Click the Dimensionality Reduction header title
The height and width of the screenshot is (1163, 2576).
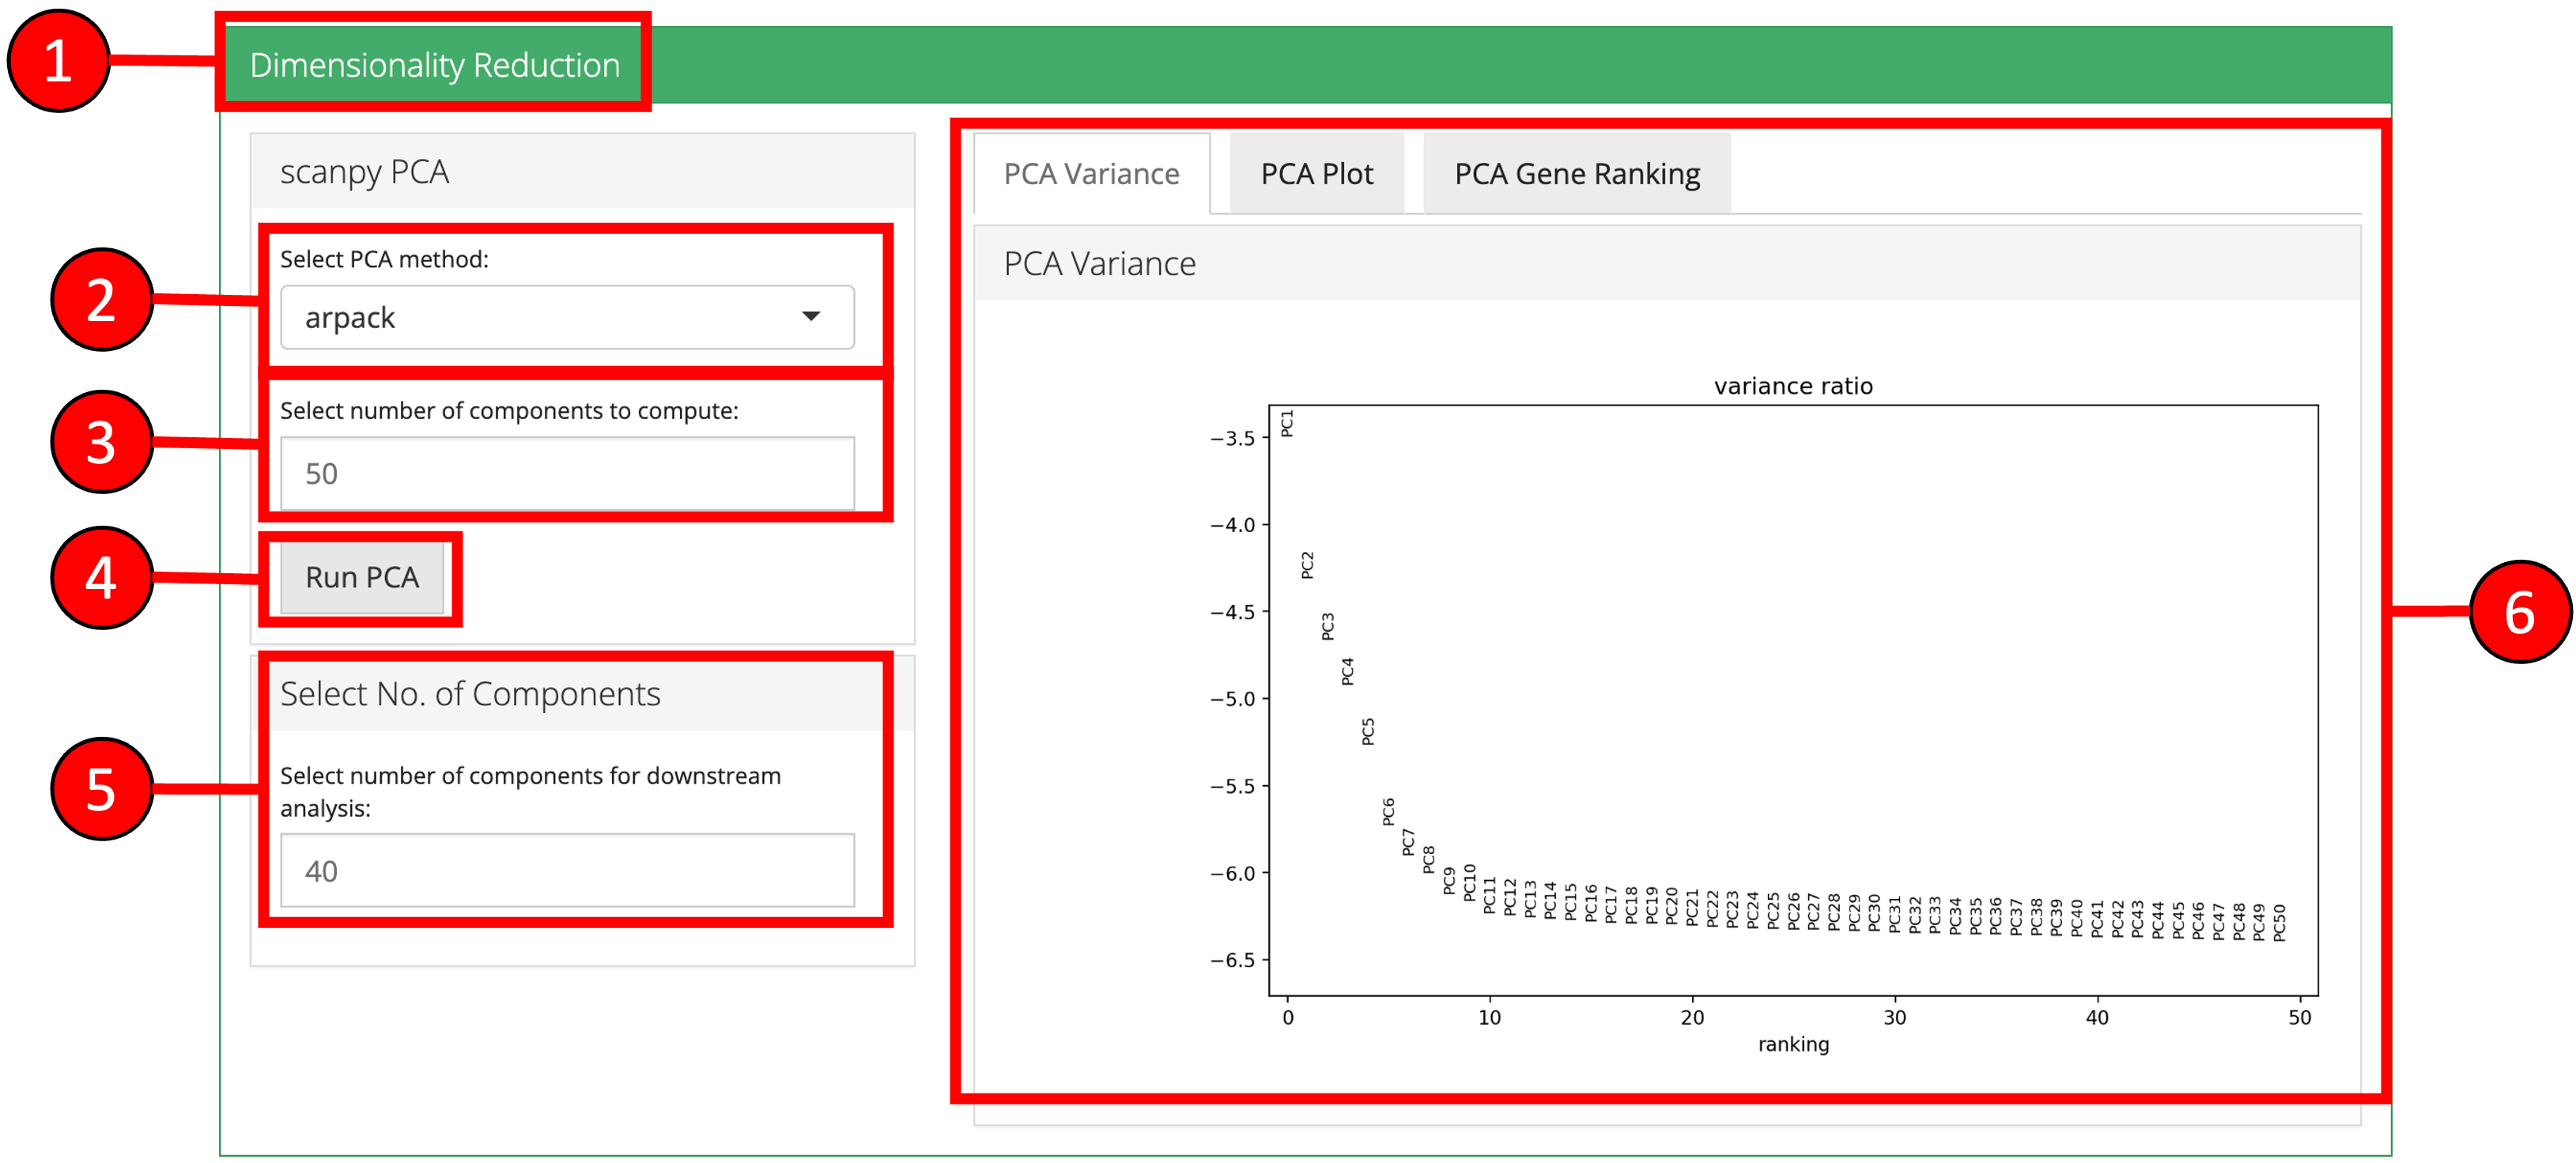coord(434,65)
